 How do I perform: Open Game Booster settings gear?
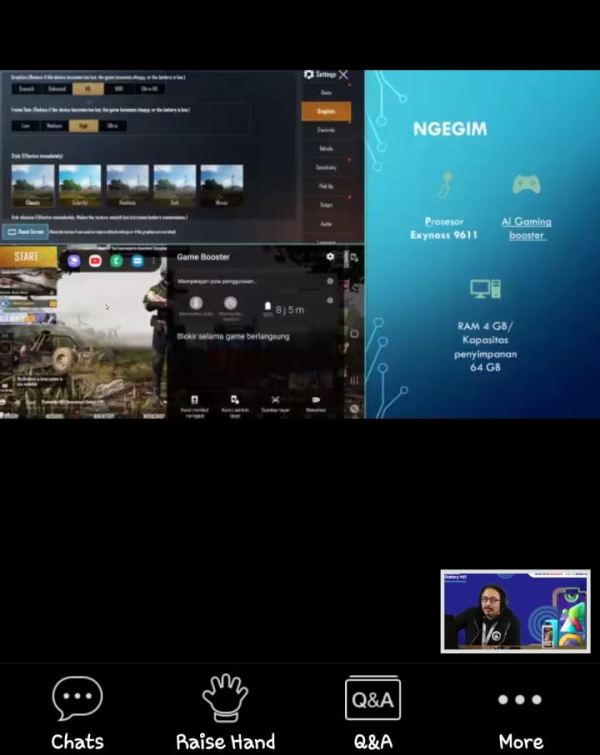[x=330, y=257]
